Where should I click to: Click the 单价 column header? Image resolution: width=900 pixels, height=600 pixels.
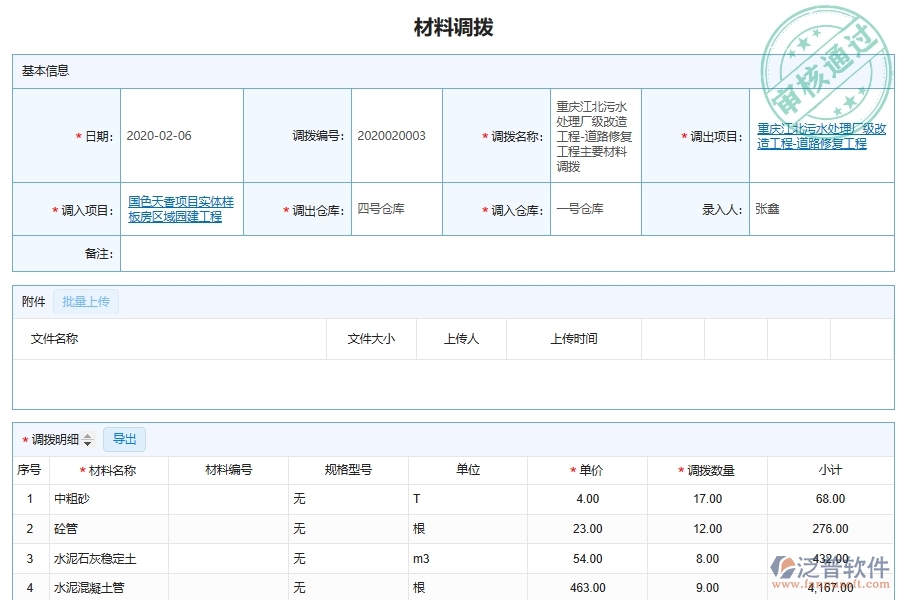(586, 469)
